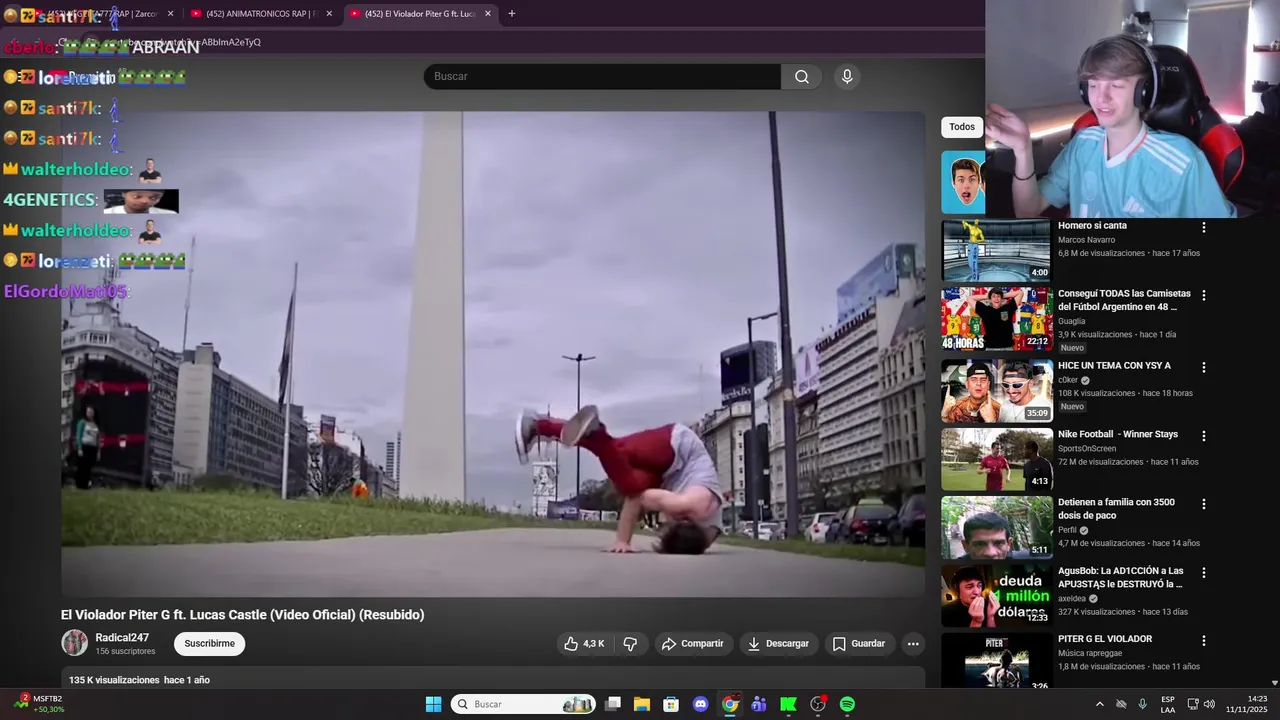The image size is (1280, 720).
Task: Open 'Homero si canta' video title
Action: click(1092, 226)
